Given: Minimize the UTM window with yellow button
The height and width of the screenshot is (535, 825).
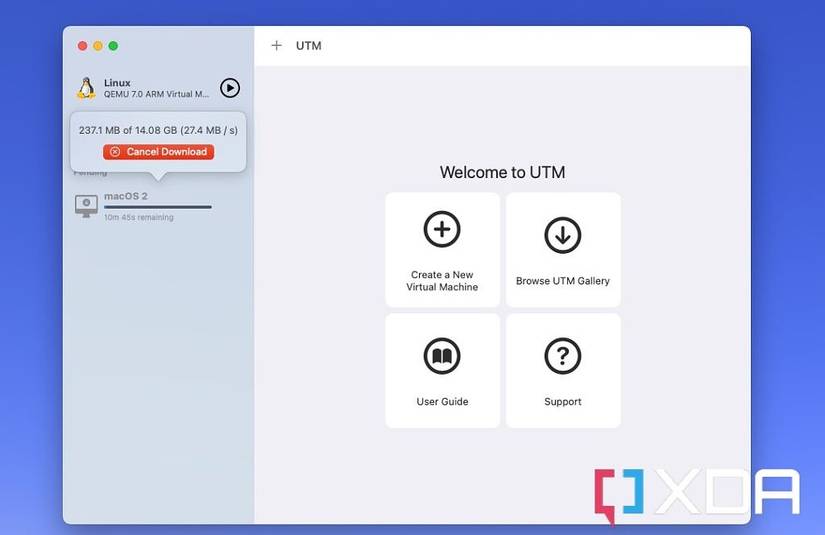Looking at the screenshot, I should pyautogui.click(x=98, y=46).
